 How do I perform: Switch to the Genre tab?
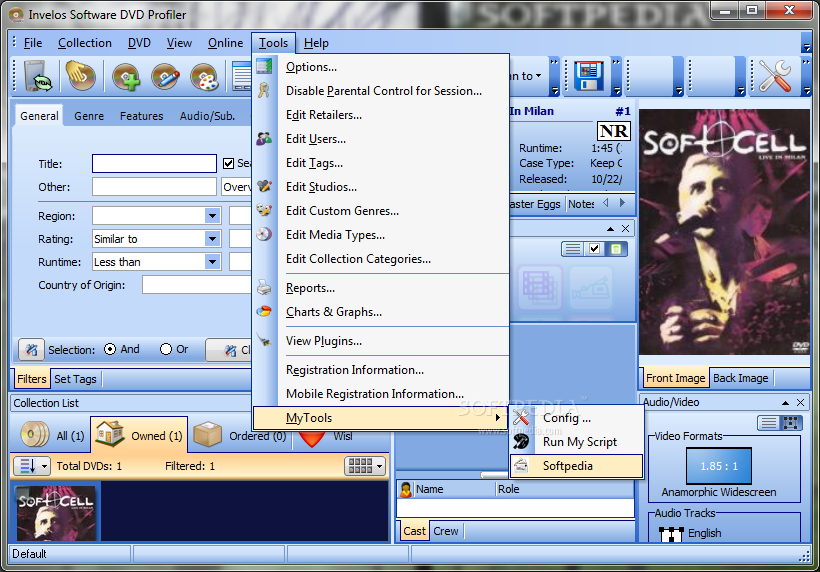pyautogui.click(x=89, y=116)
